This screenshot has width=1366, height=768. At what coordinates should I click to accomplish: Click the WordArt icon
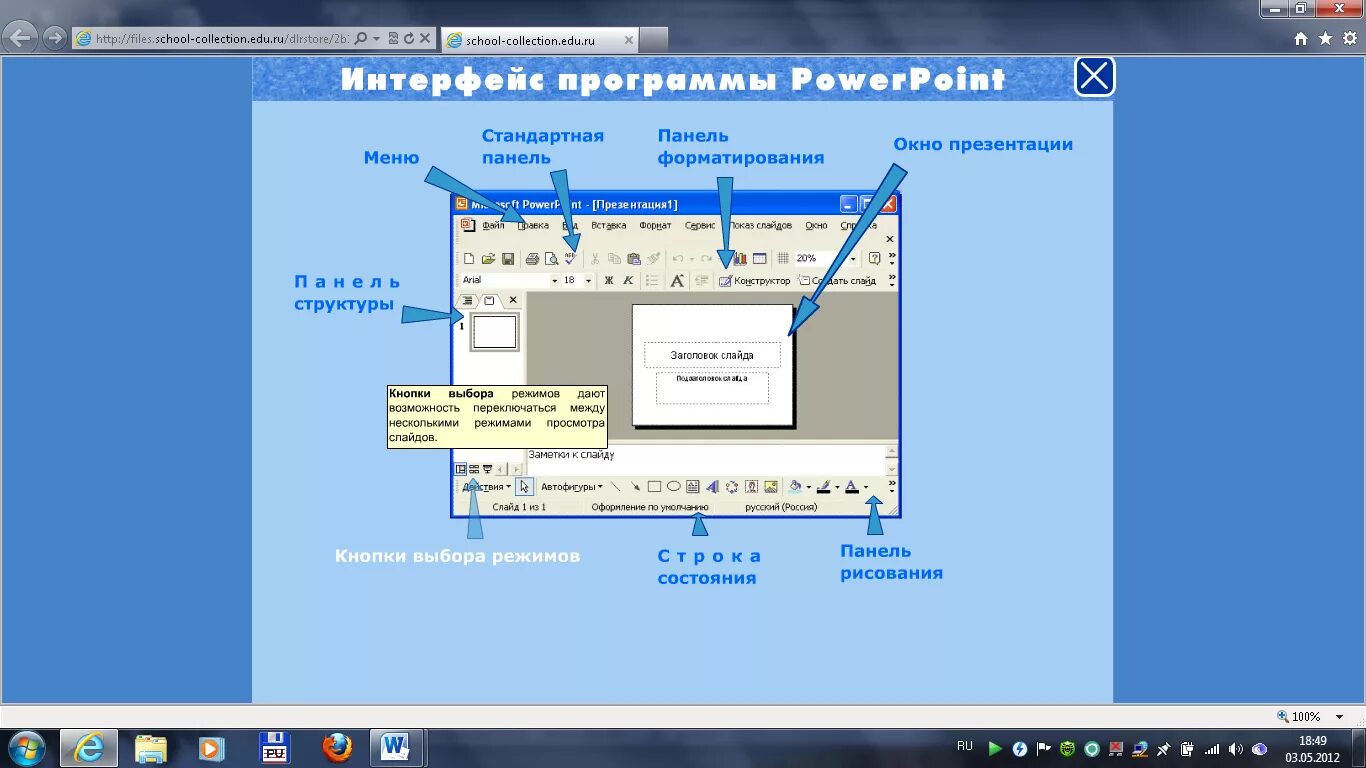click(x=713, y=487)
